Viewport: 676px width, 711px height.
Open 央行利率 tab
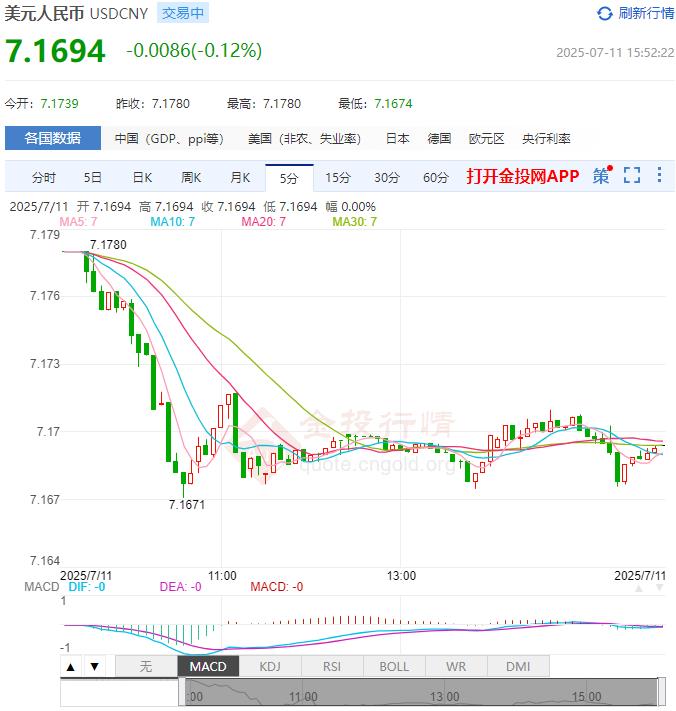click(546, 138)
